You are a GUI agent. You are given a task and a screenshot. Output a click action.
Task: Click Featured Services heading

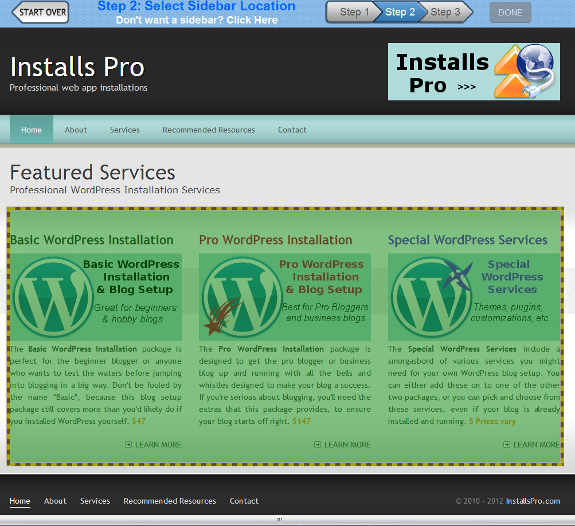tap(92, 172)
